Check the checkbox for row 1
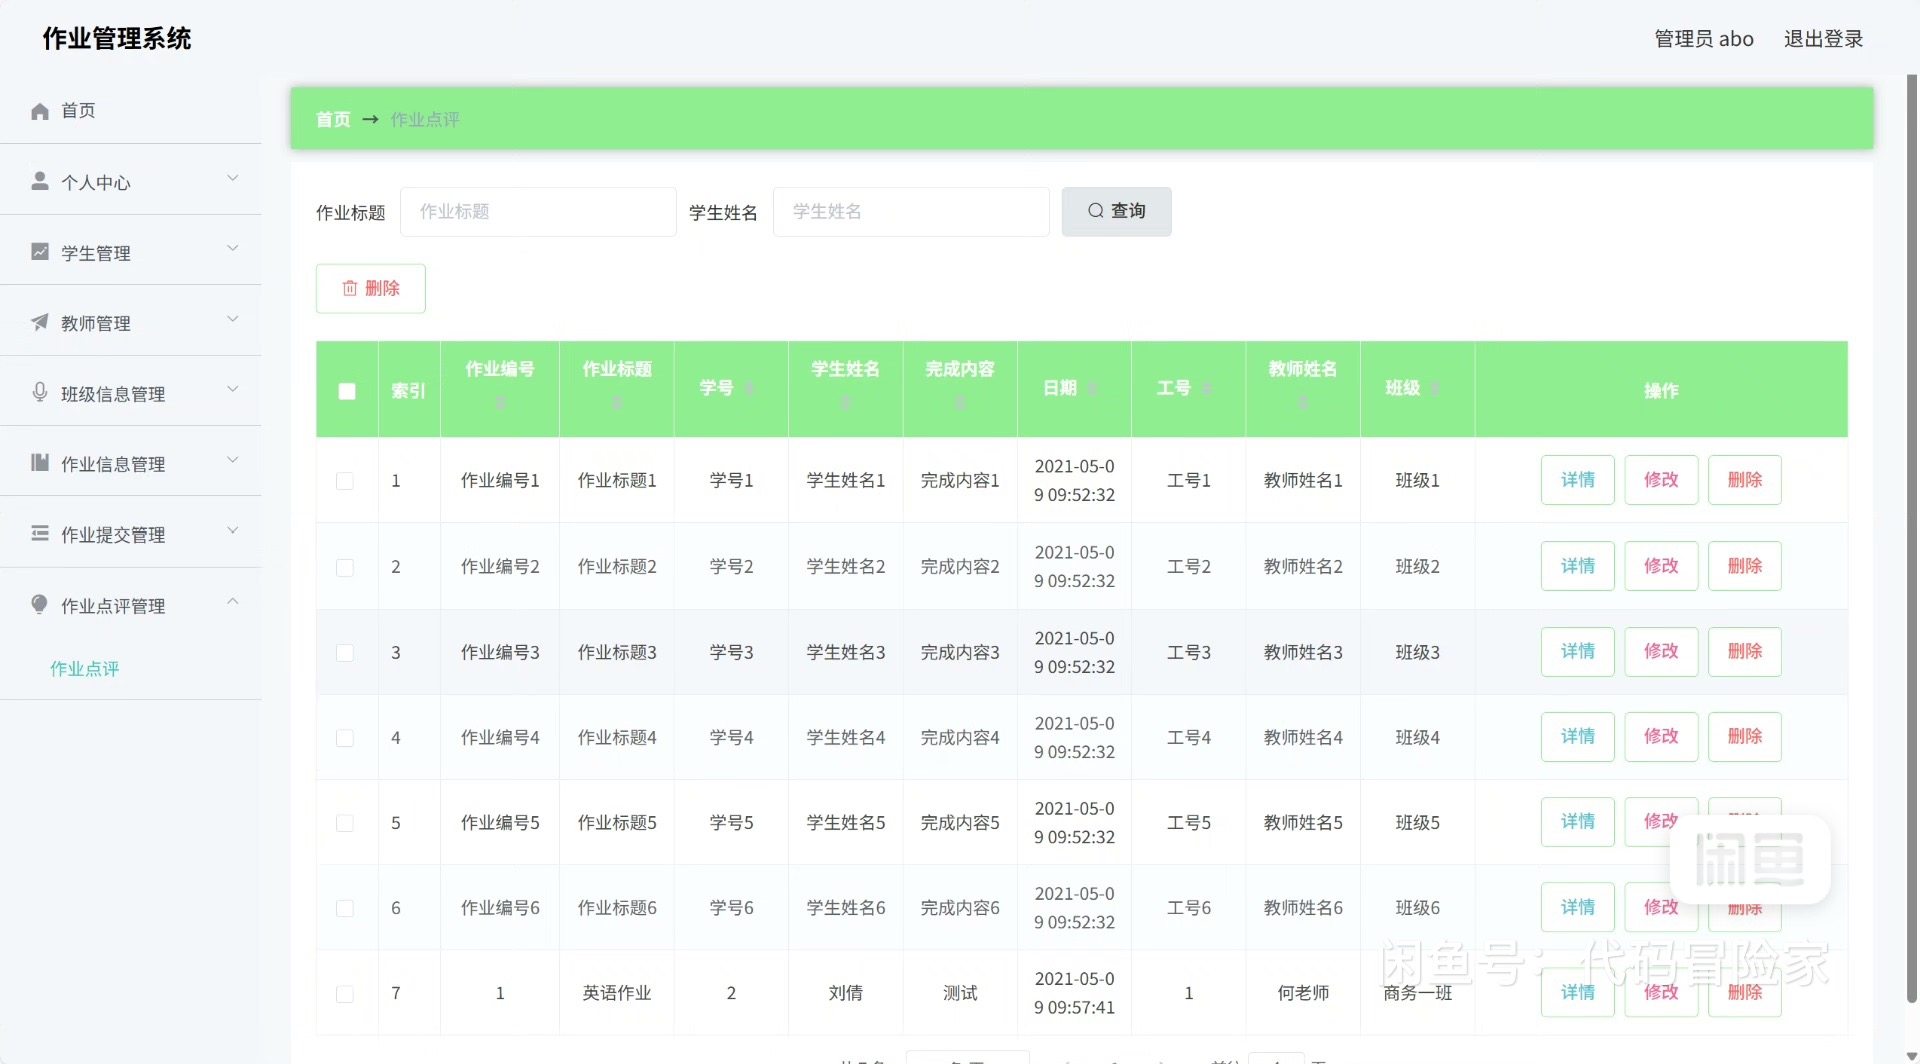This screenshot has width=1920, height=1064. (345, 481)
